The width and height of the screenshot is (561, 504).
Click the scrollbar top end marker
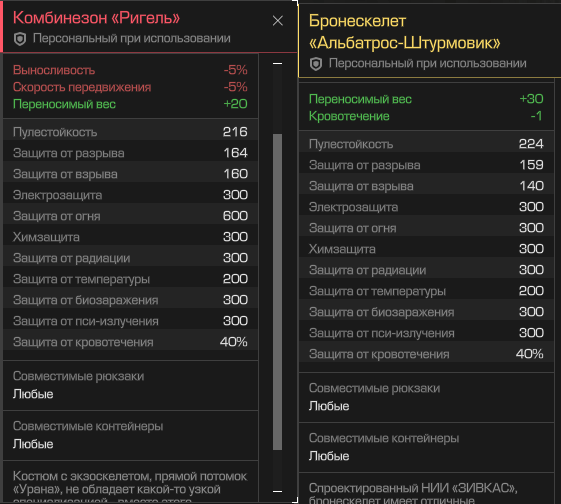click(x=277, y=64)
